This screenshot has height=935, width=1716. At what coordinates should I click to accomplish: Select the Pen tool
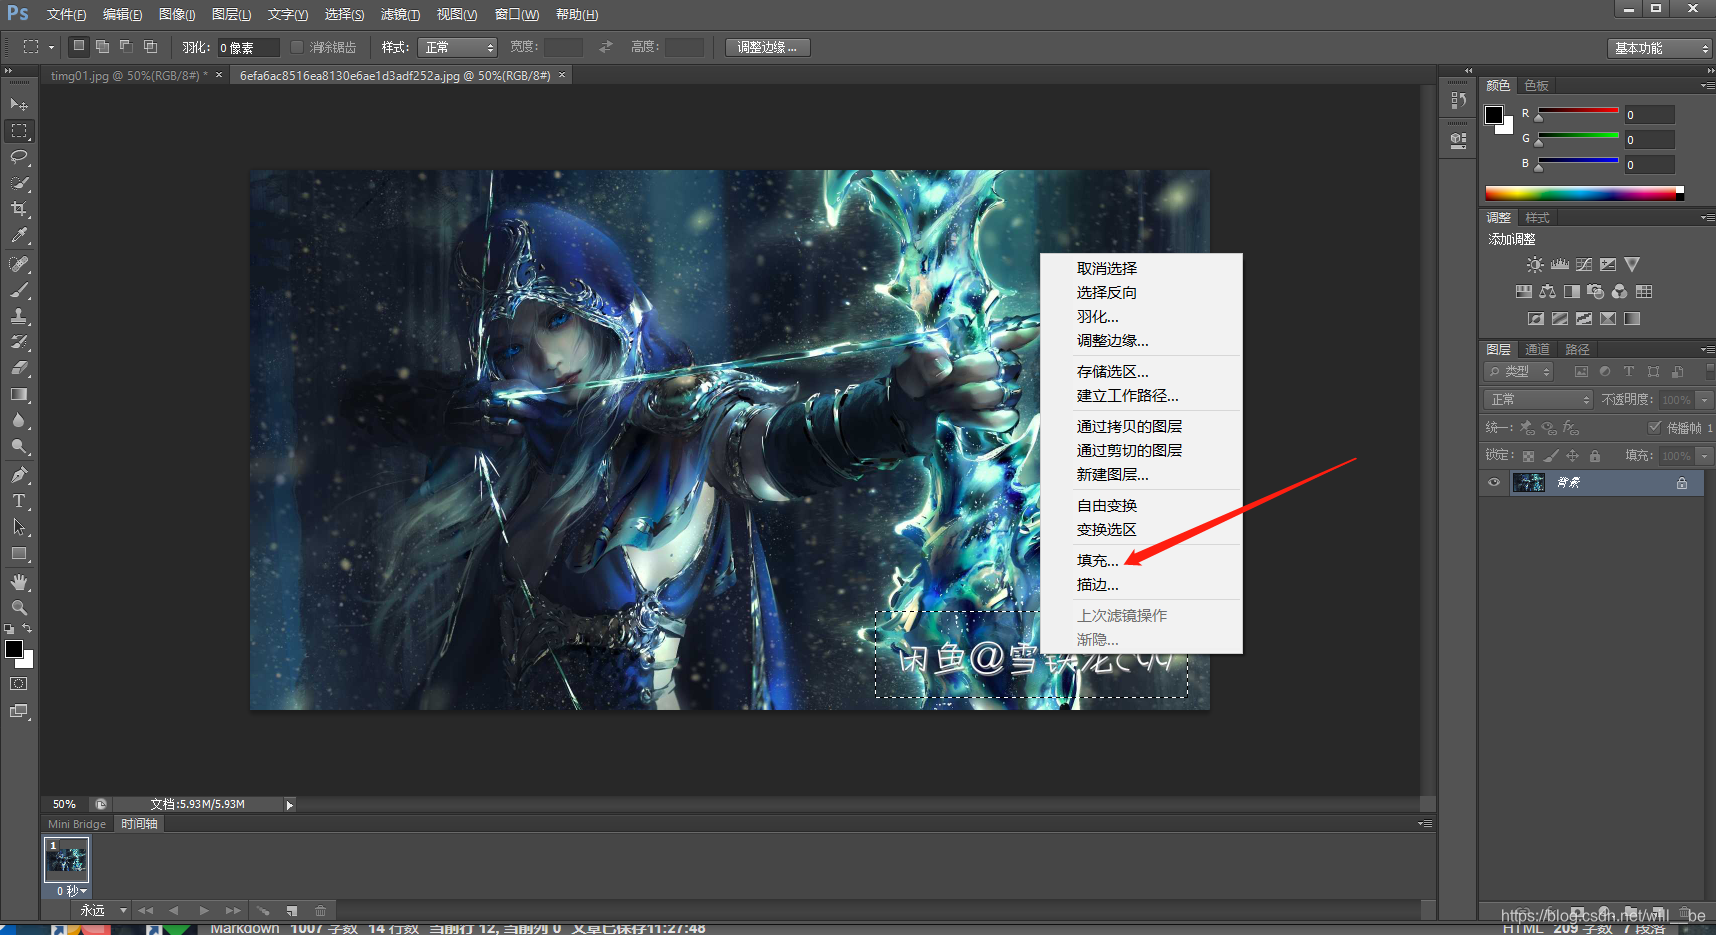[x=19, y=475]
